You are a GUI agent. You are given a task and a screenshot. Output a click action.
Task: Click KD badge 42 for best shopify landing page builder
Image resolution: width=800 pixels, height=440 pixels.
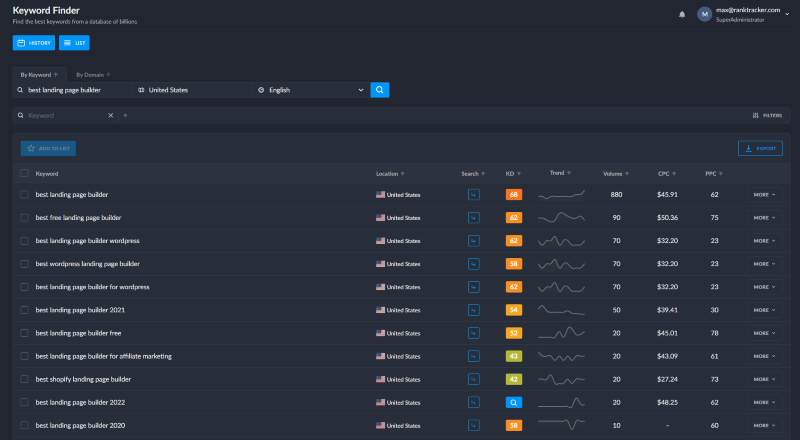(x=513, y=379)
